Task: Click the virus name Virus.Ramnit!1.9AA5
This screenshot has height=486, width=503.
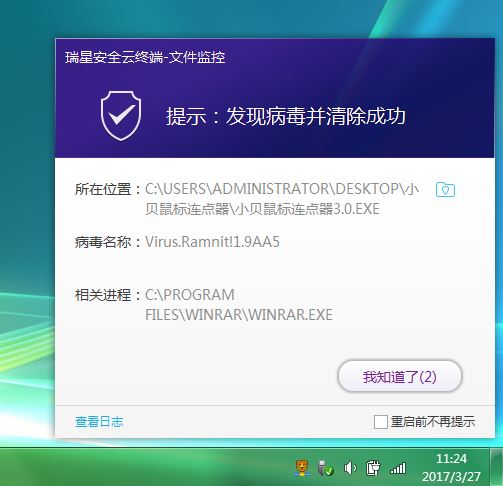Action: (x=212, y=242)
